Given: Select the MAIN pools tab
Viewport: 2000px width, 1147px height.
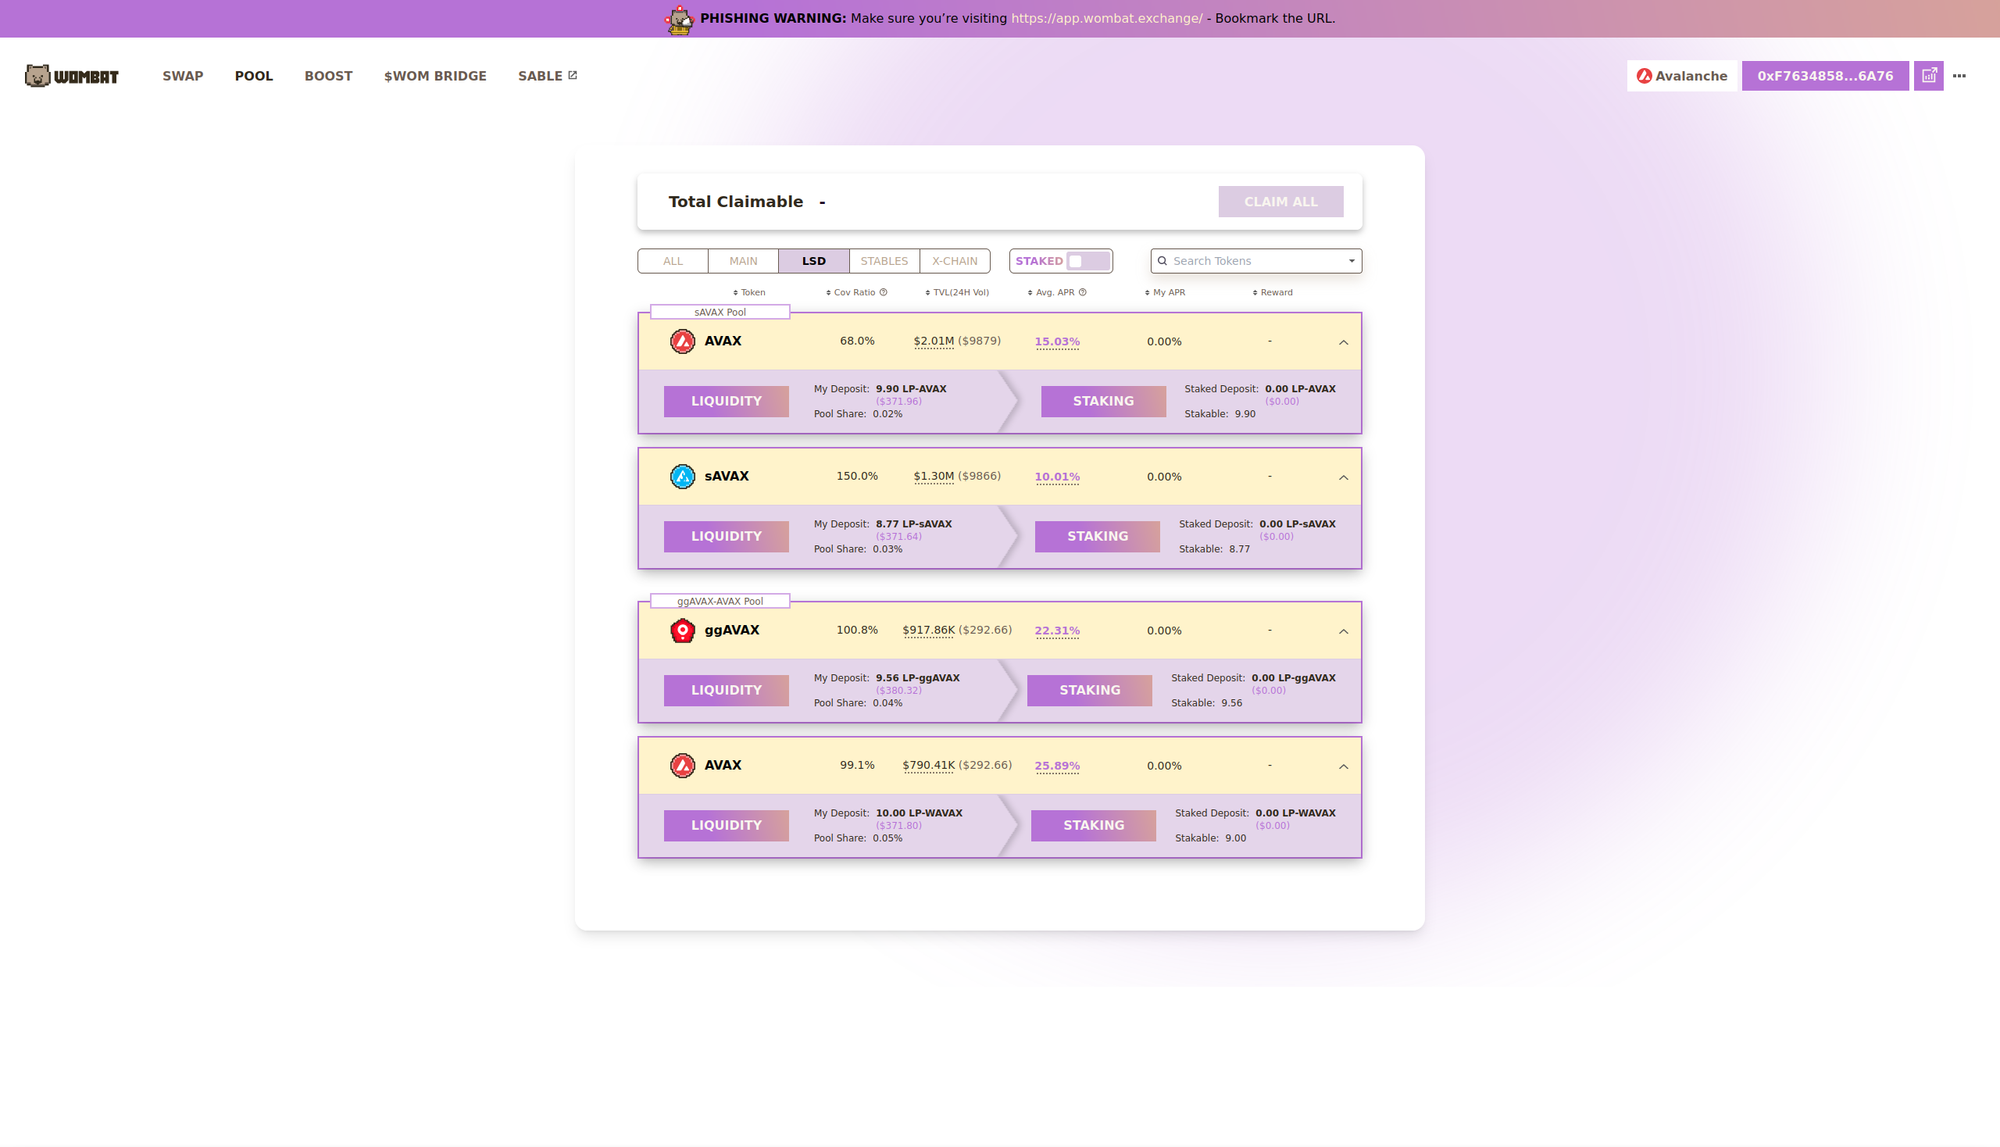Looking at the screenshot, I should (x=743, y=261).
